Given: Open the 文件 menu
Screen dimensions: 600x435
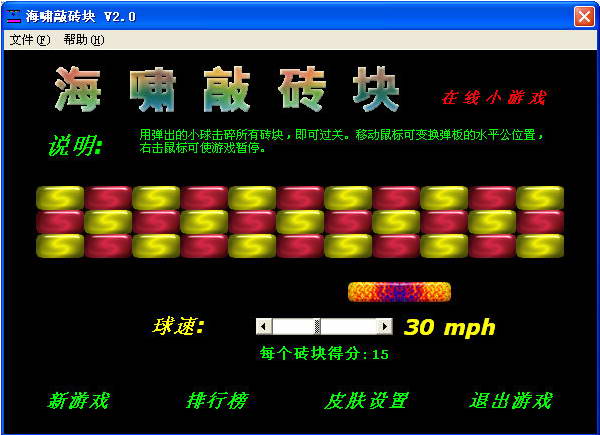Looking at the screenshot, I should [x=29, y=40].
